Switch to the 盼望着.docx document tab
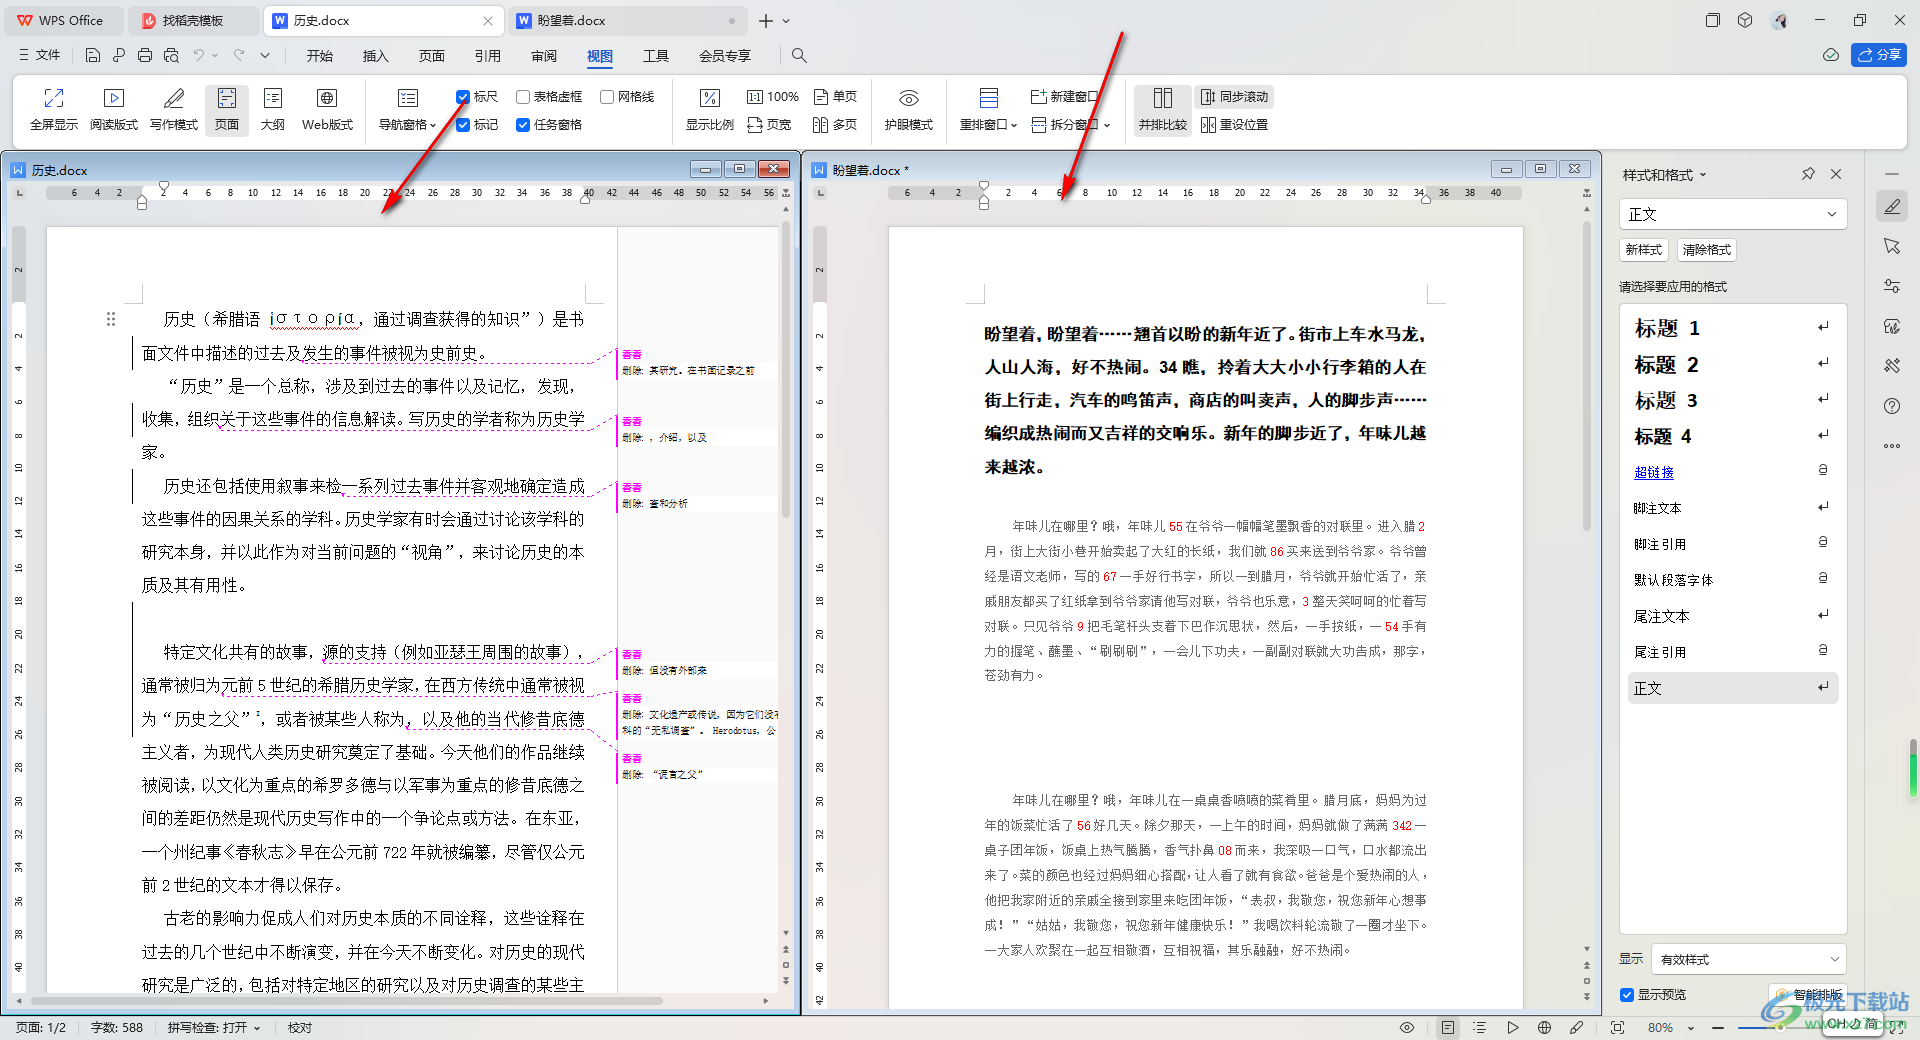Image resolution: width=1920 pixels, height=1040 pixels. tap(628, 20)
